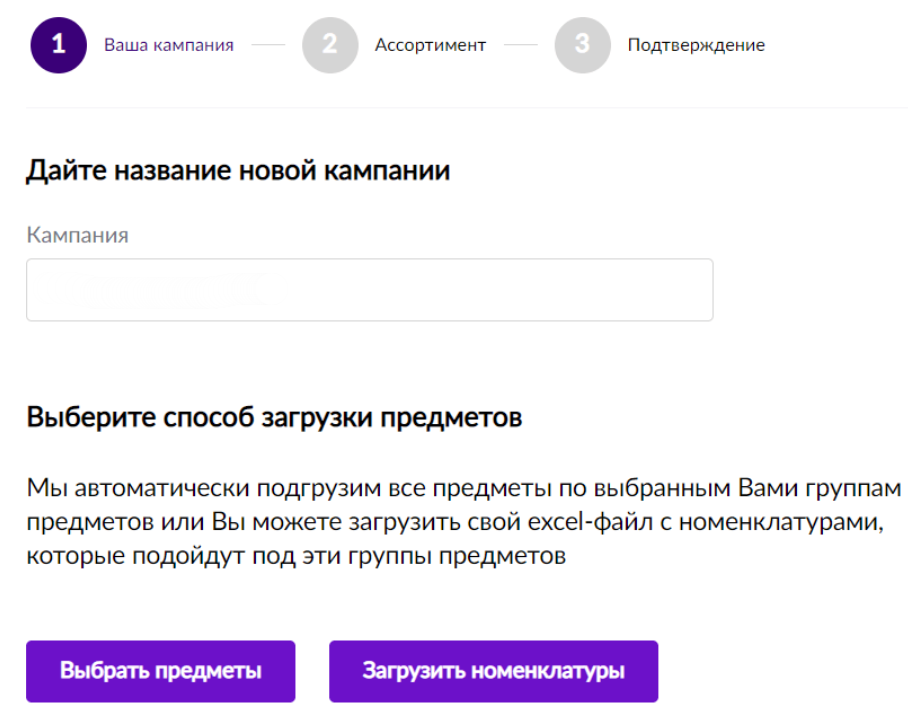Select step 3 circle icon
908x727 pixels.
pos(583,45)
